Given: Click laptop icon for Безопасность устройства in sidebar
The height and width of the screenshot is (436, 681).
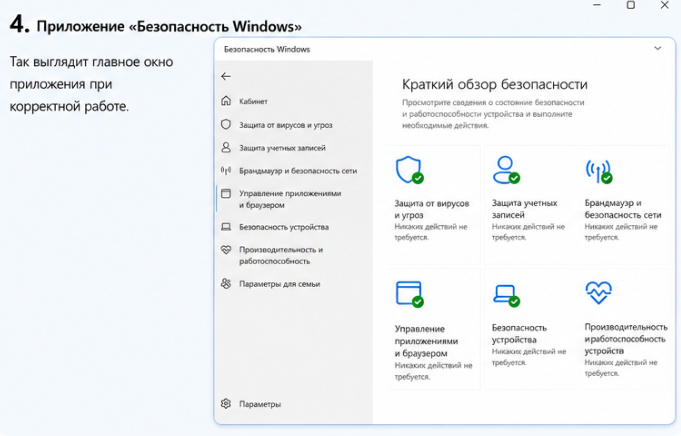Looking at the screenshot, I should coord(226,227).
